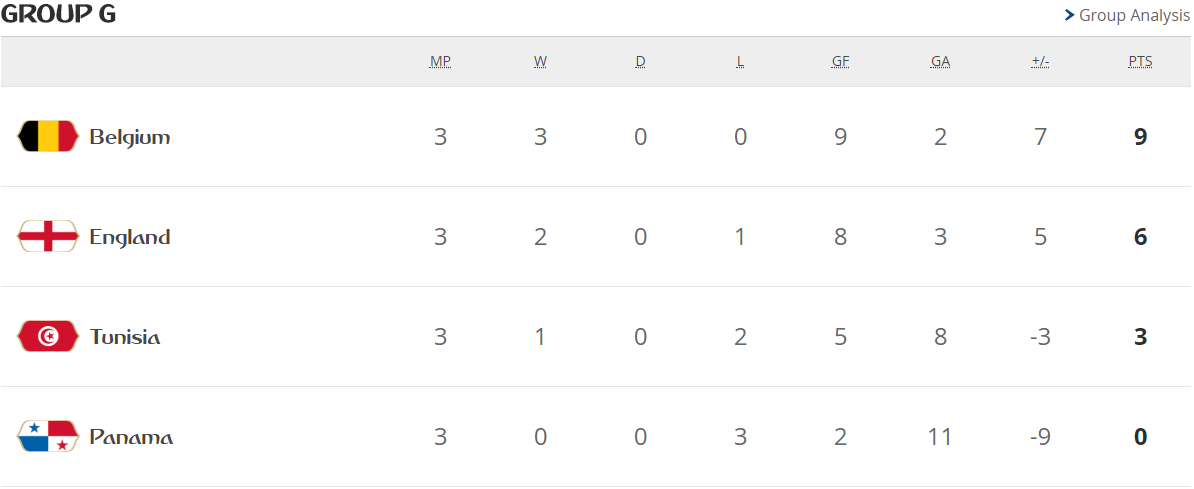Open the Tunisia team name link
The width and height of the screenshot is (1194, 489).
(x=125, y=337)
